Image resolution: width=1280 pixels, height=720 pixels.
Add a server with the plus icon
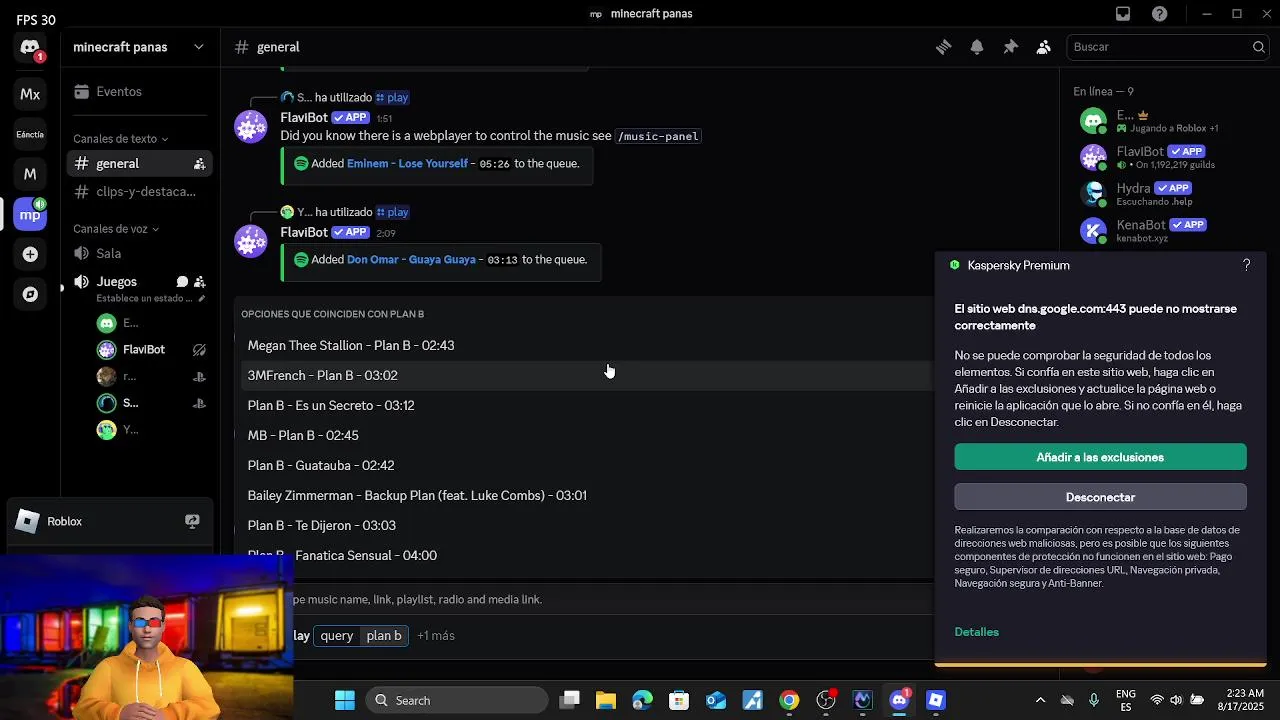click(x=30, y=254)
